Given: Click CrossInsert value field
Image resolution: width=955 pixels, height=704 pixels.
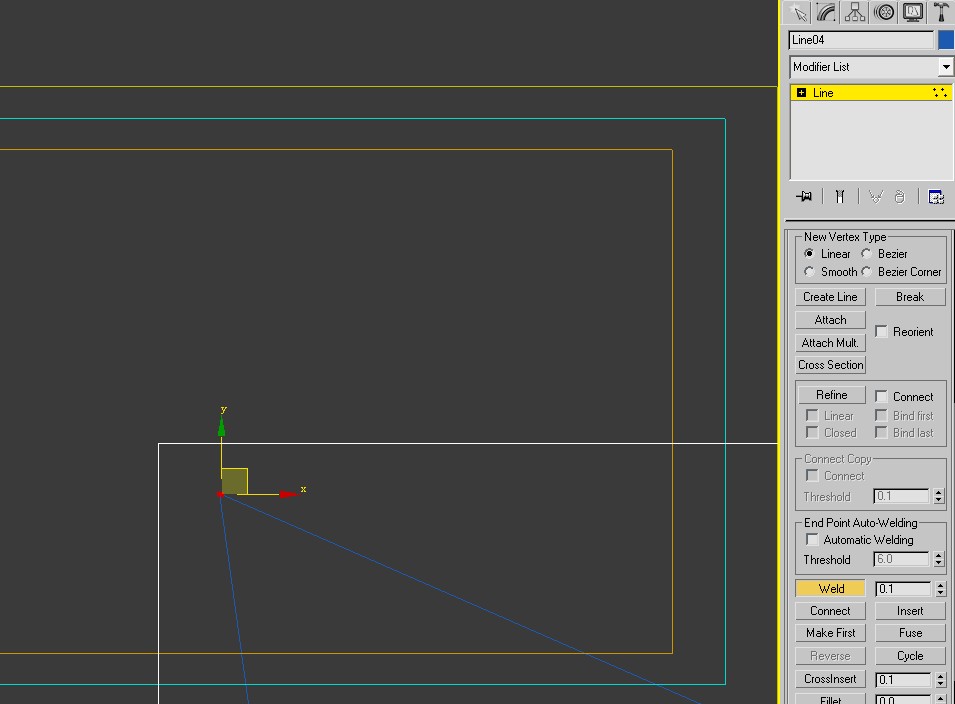Looking at the screenshot, I should [x=903, y=680].
